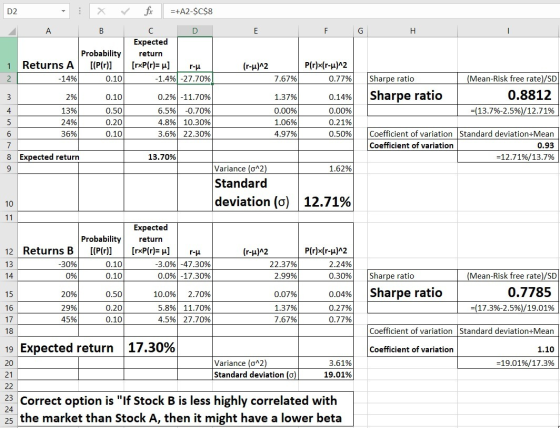Click cell B5 showing 0.20
The width and height of the screenshot is (560, 428).
[101, 122]
